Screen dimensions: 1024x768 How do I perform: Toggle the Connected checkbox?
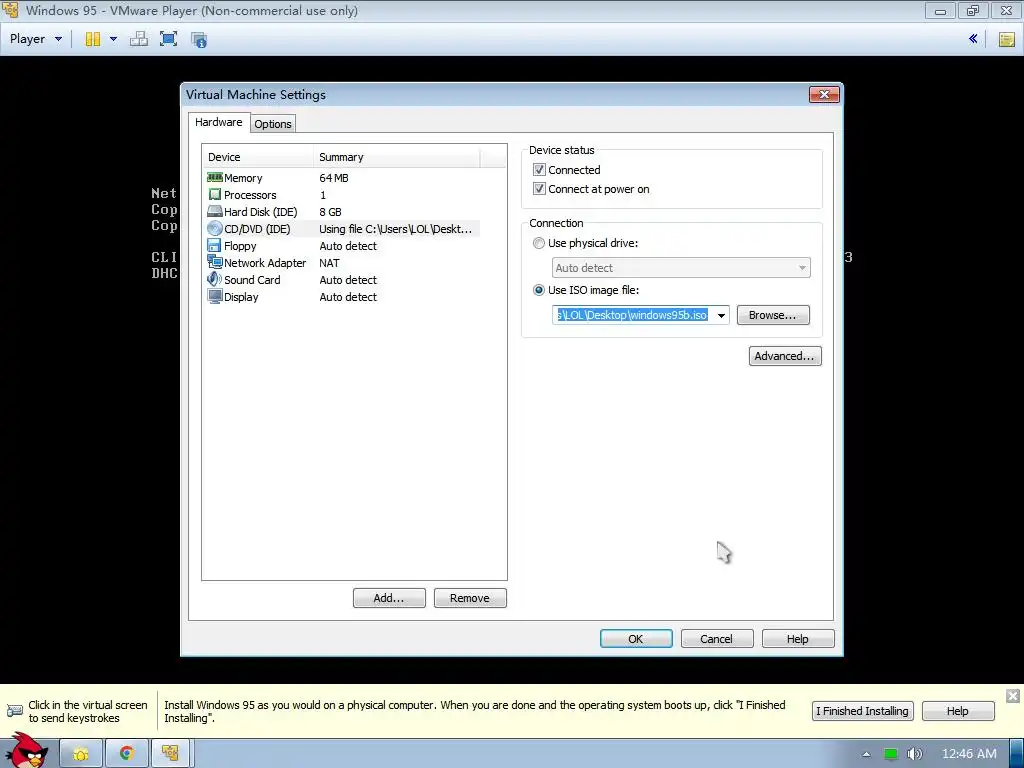pos(539,170)
